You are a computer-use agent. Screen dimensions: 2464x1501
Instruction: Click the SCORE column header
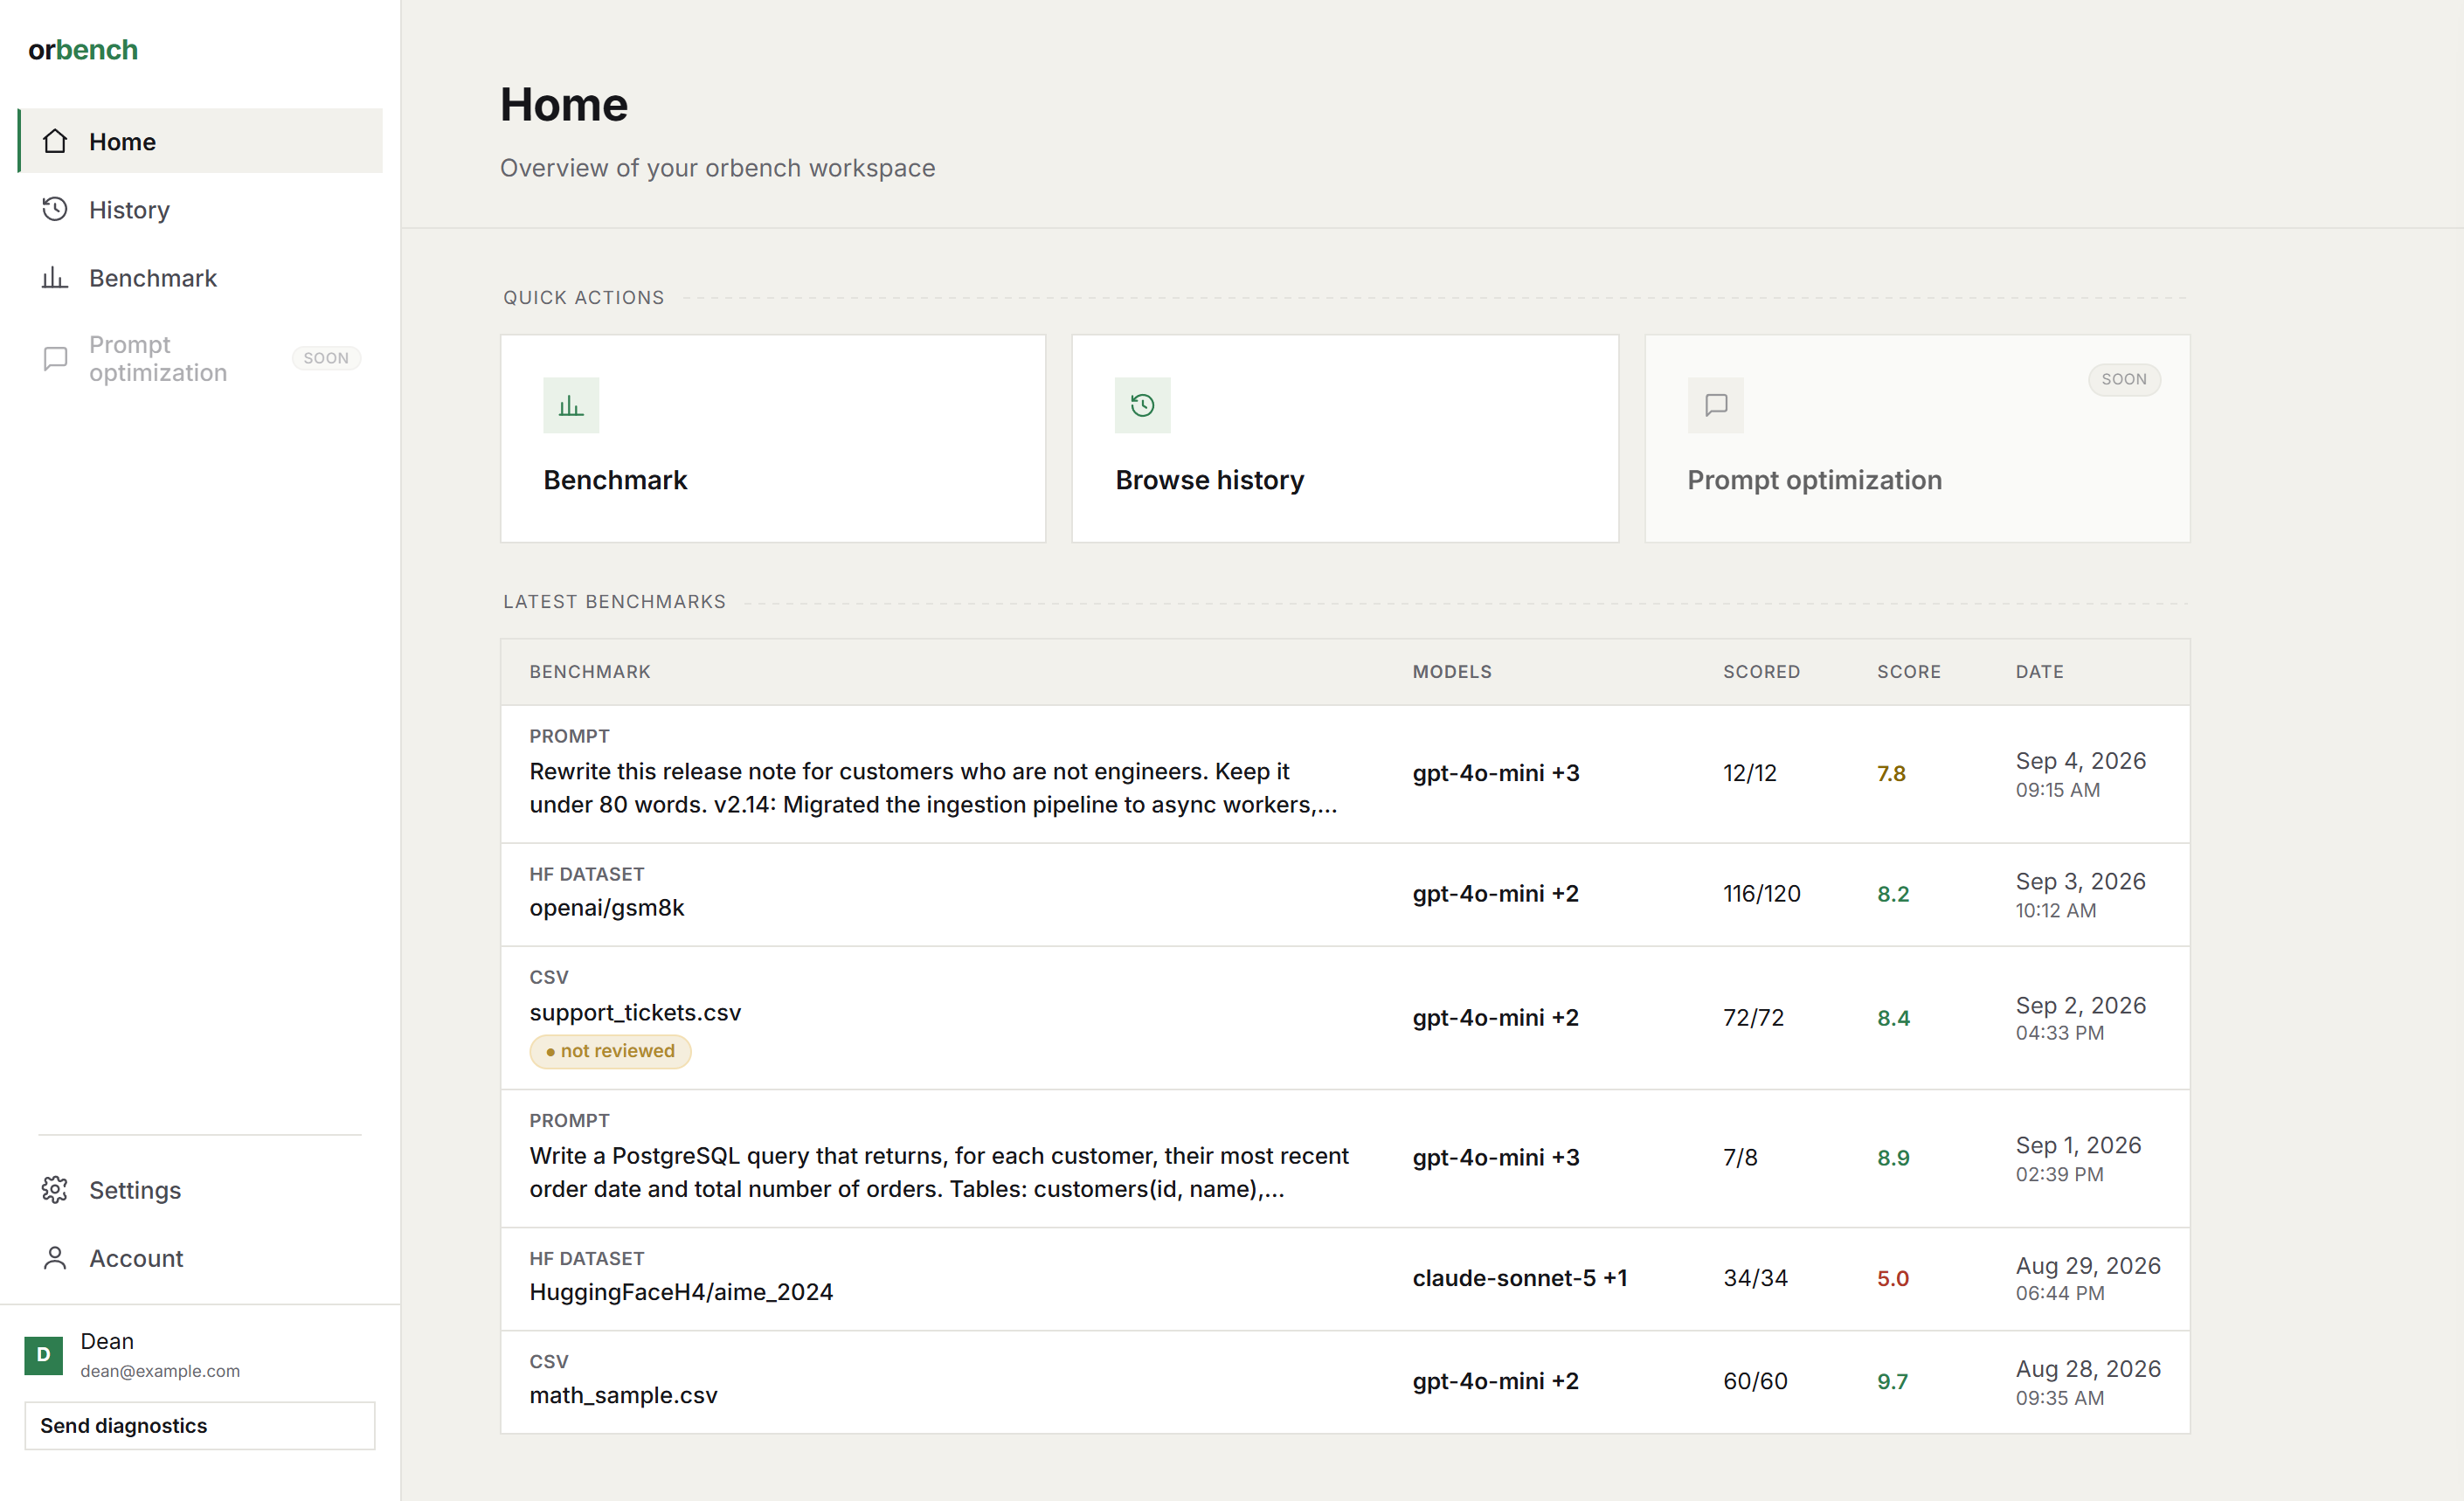point(1908,672)
